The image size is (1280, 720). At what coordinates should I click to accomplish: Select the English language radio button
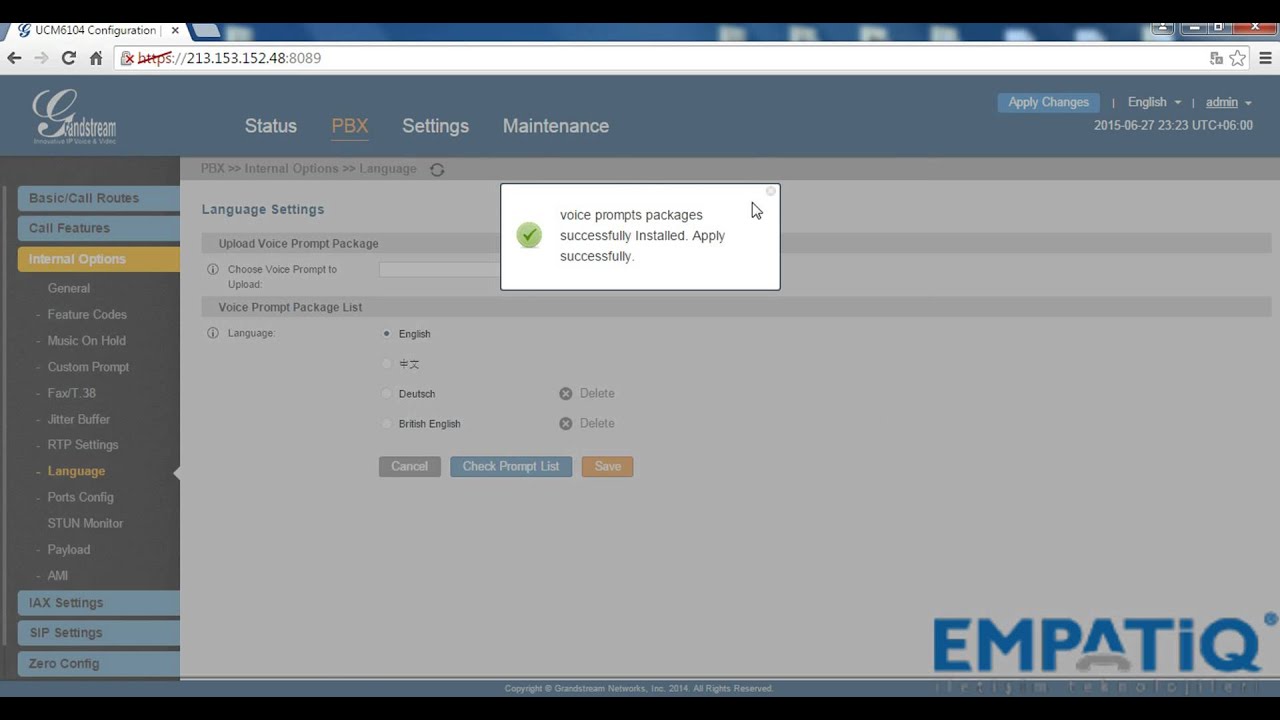coord(387,334)
